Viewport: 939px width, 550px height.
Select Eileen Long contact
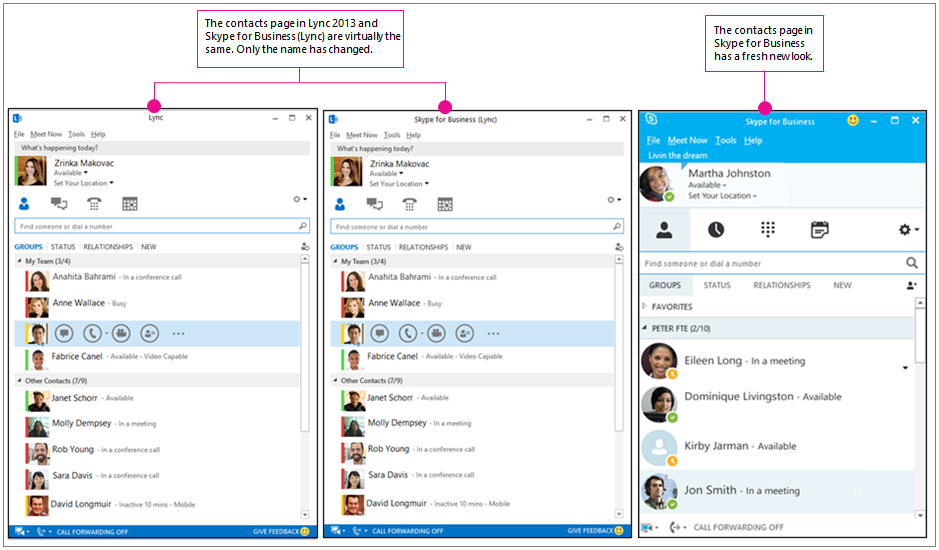pyautogui.click(x=777, y=361)
